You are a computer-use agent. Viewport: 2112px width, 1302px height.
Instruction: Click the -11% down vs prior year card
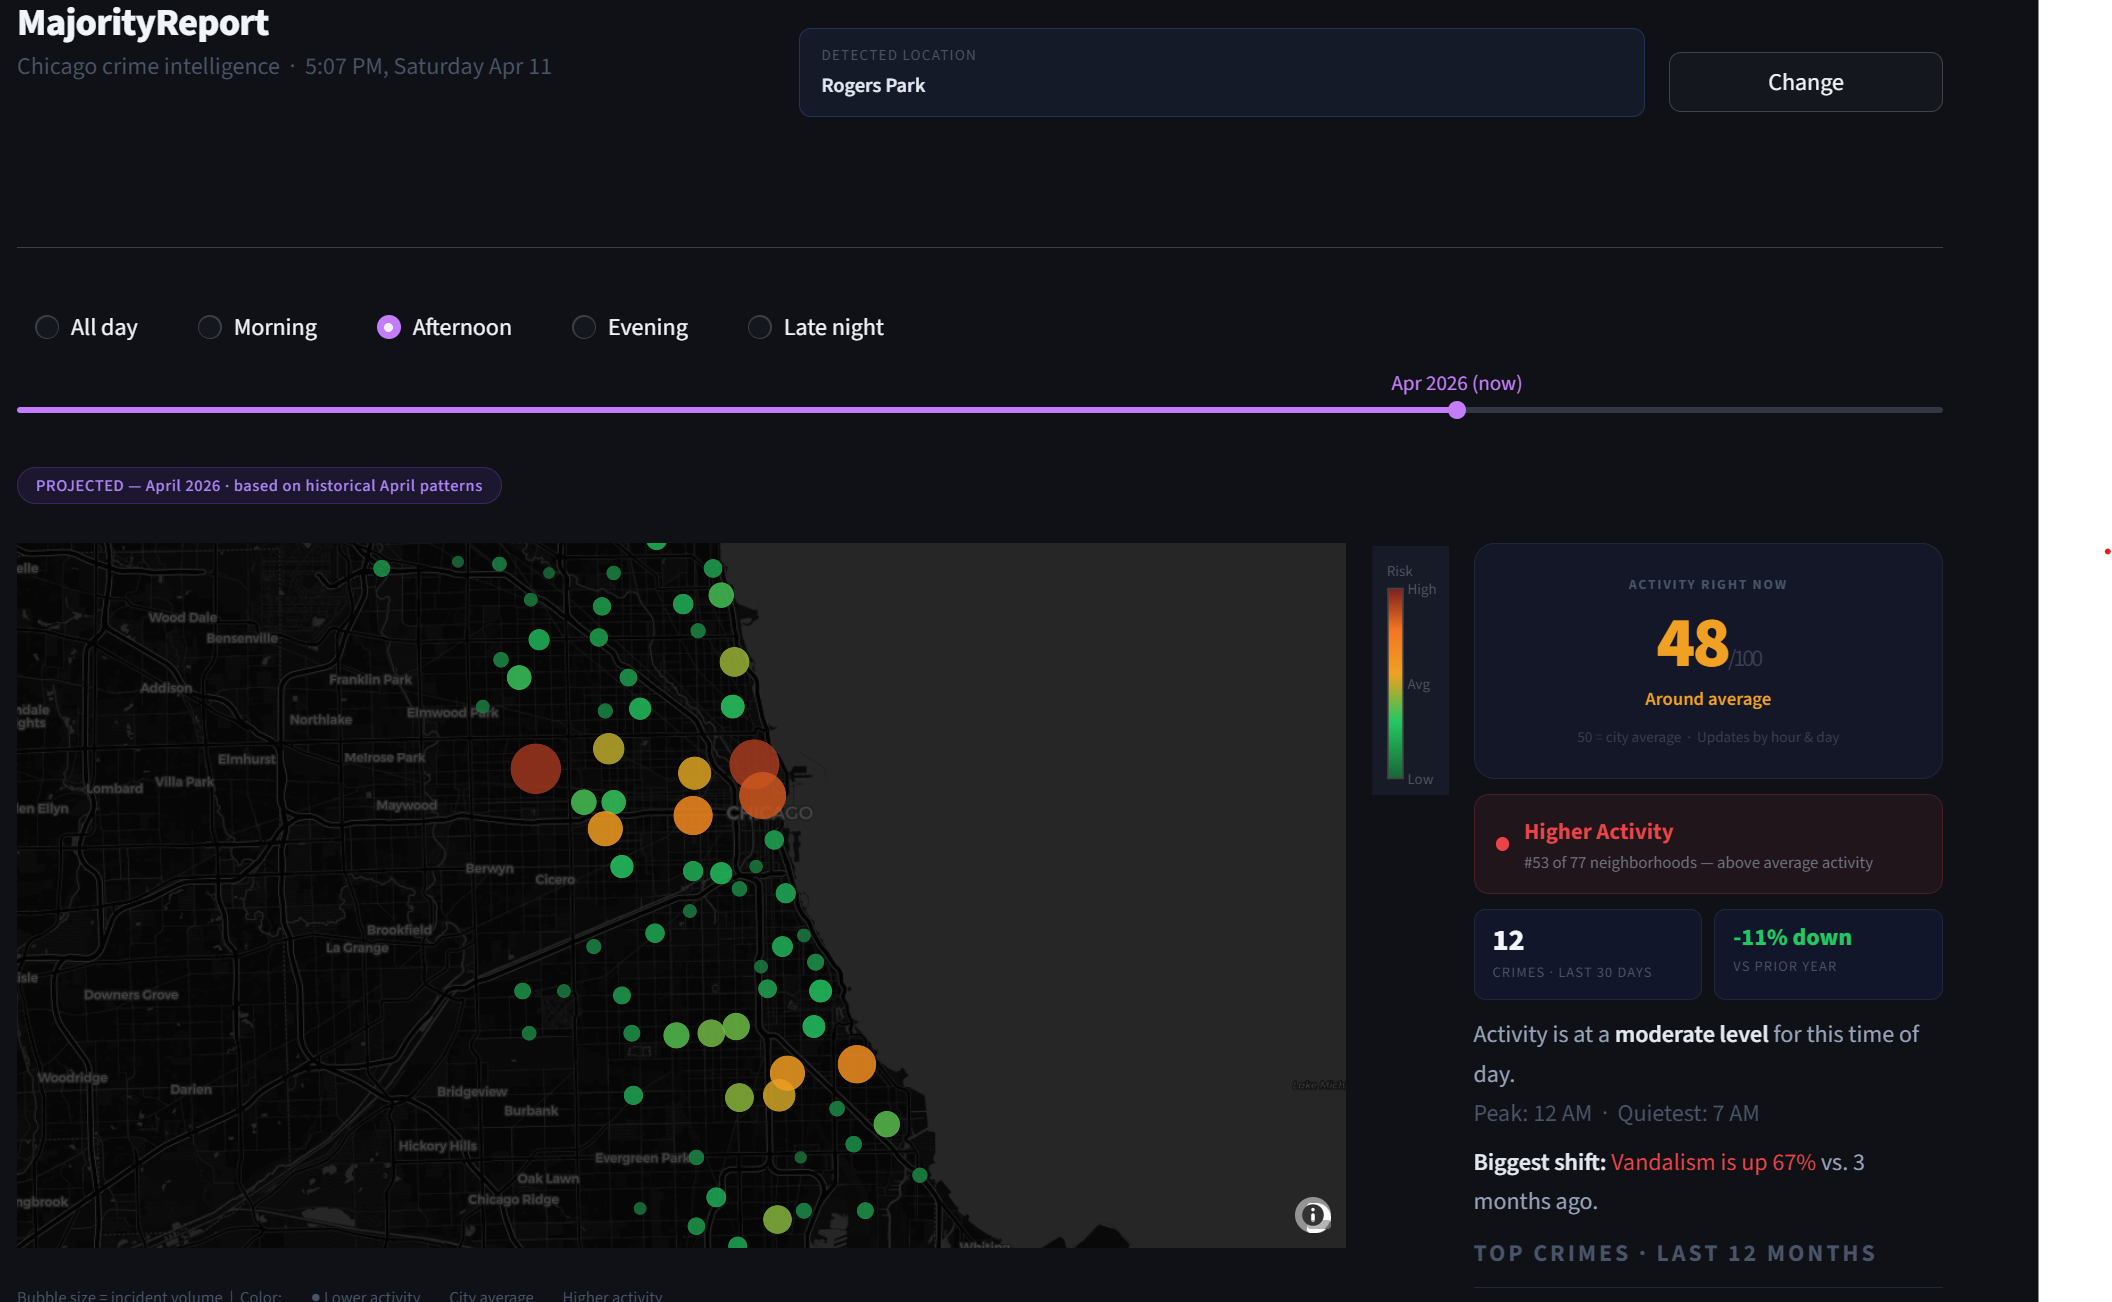coord(1827,954)
